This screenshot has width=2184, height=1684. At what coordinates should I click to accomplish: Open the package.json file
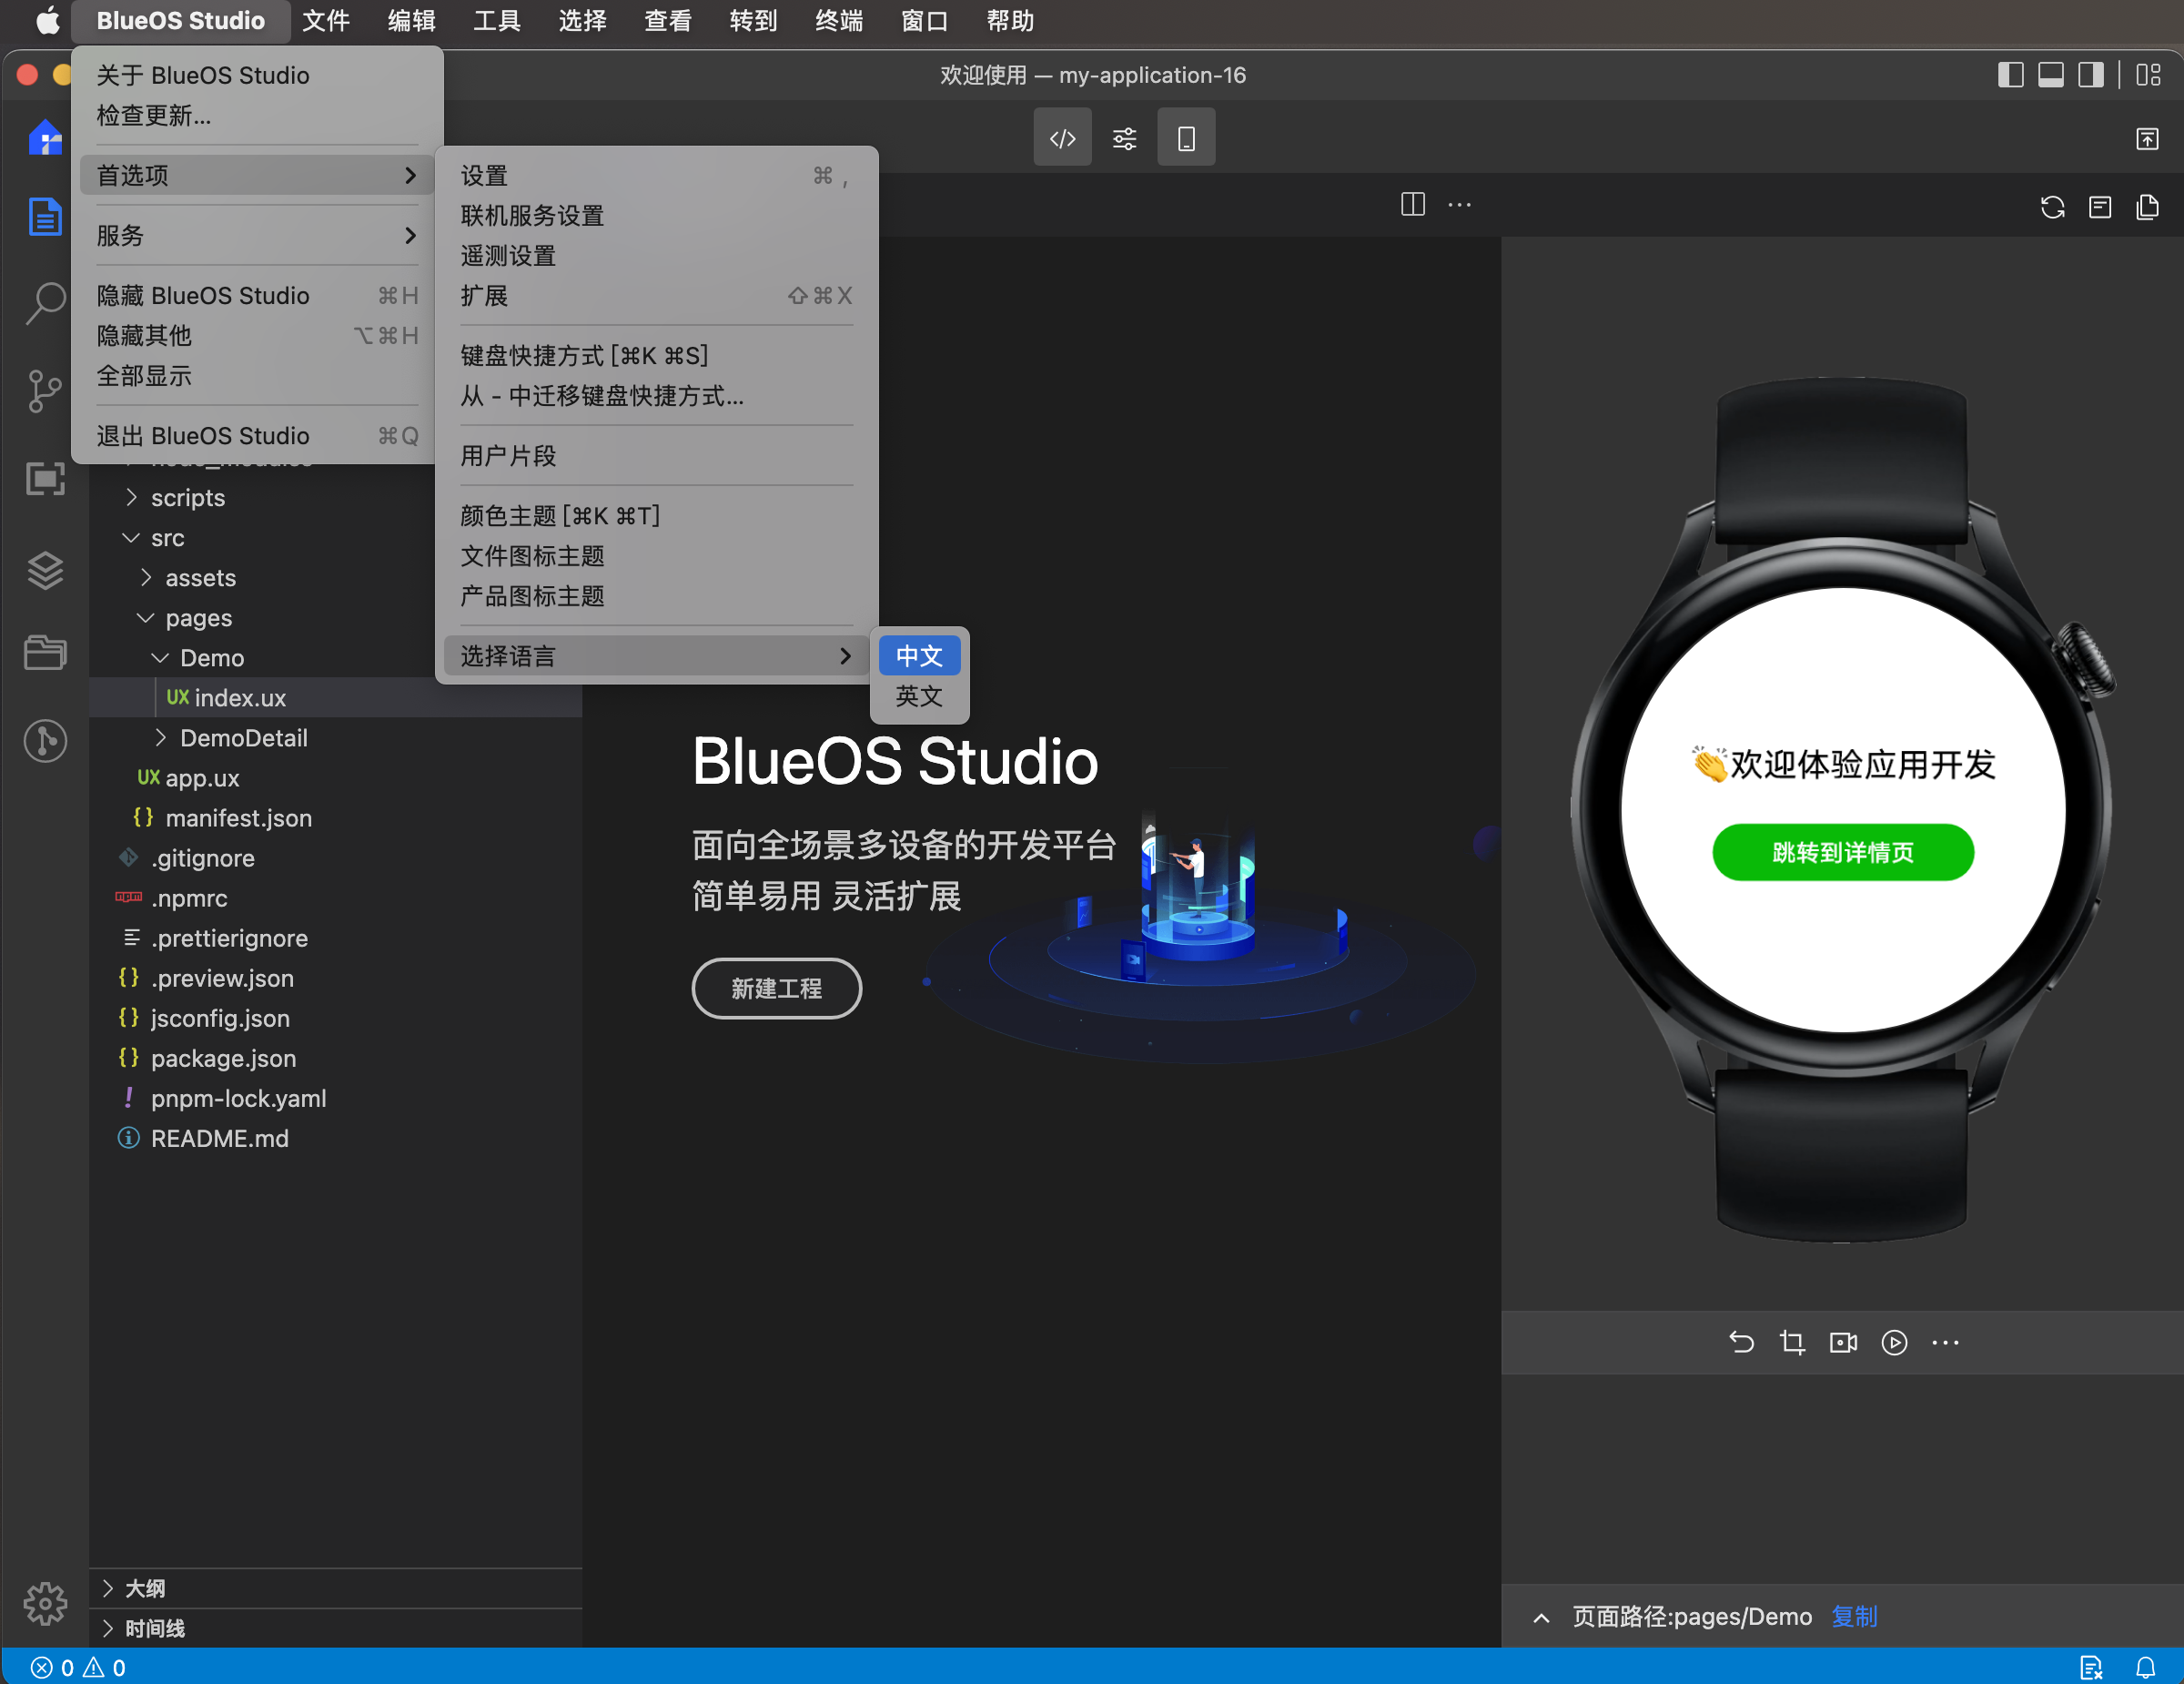coord(335,1058)
